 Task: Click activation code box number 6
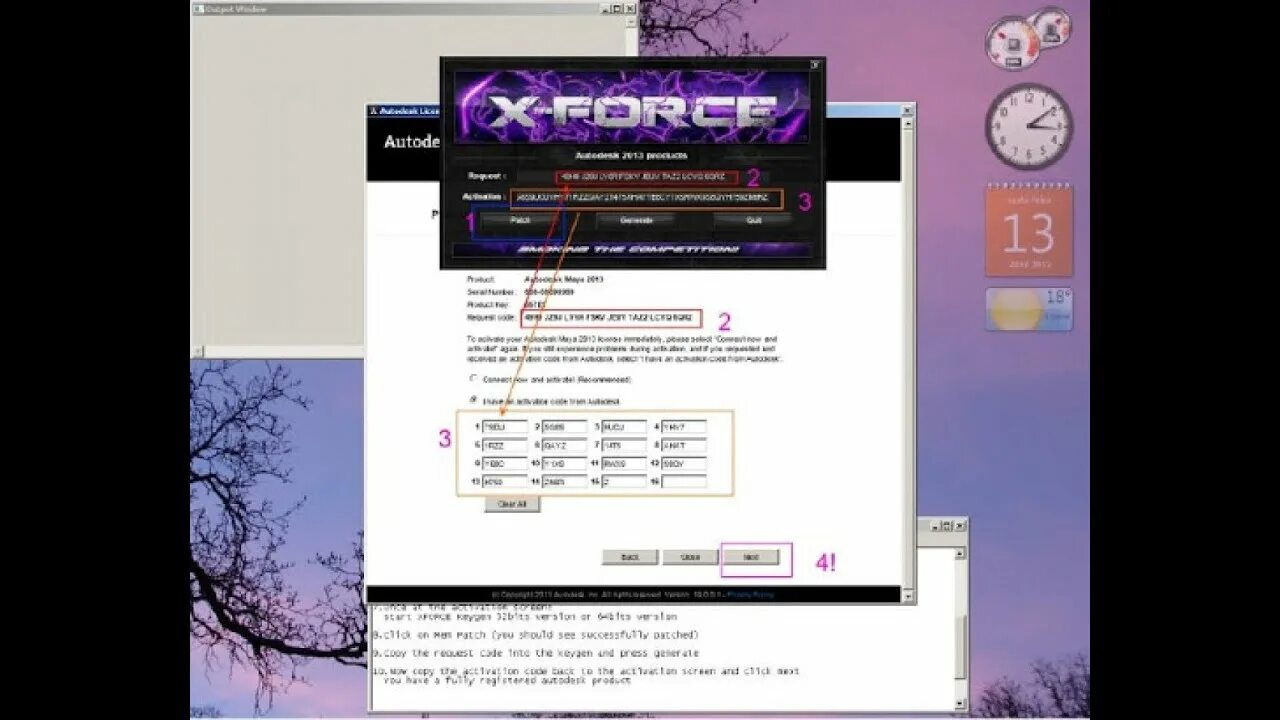(x=565, y=445)
